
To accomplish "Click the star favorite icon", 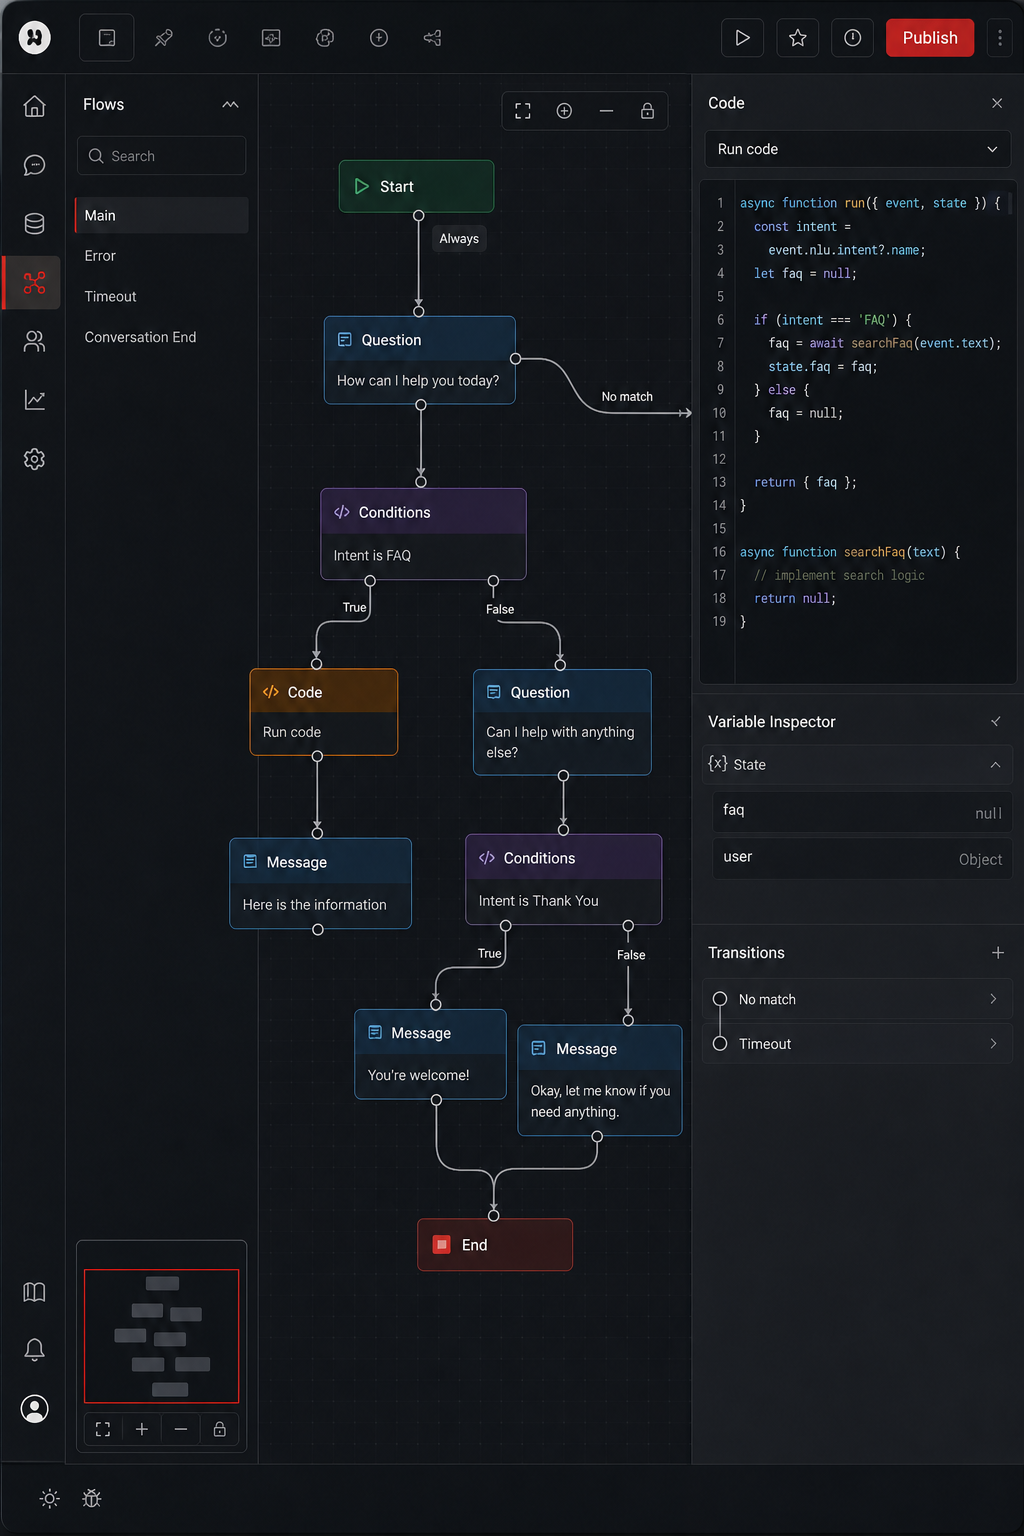I will (x=798, y=38).
